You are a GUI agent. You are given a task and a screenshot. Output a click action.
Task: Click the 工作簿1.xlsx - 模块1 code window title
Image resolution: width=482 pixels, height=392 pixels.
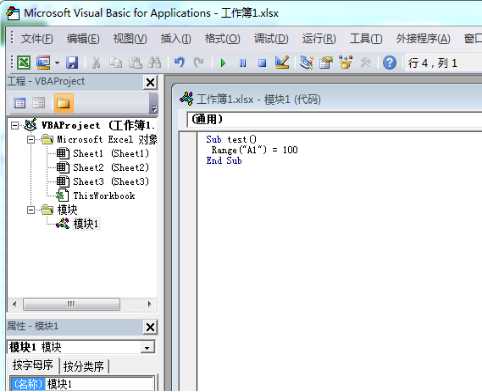[258, 99]
